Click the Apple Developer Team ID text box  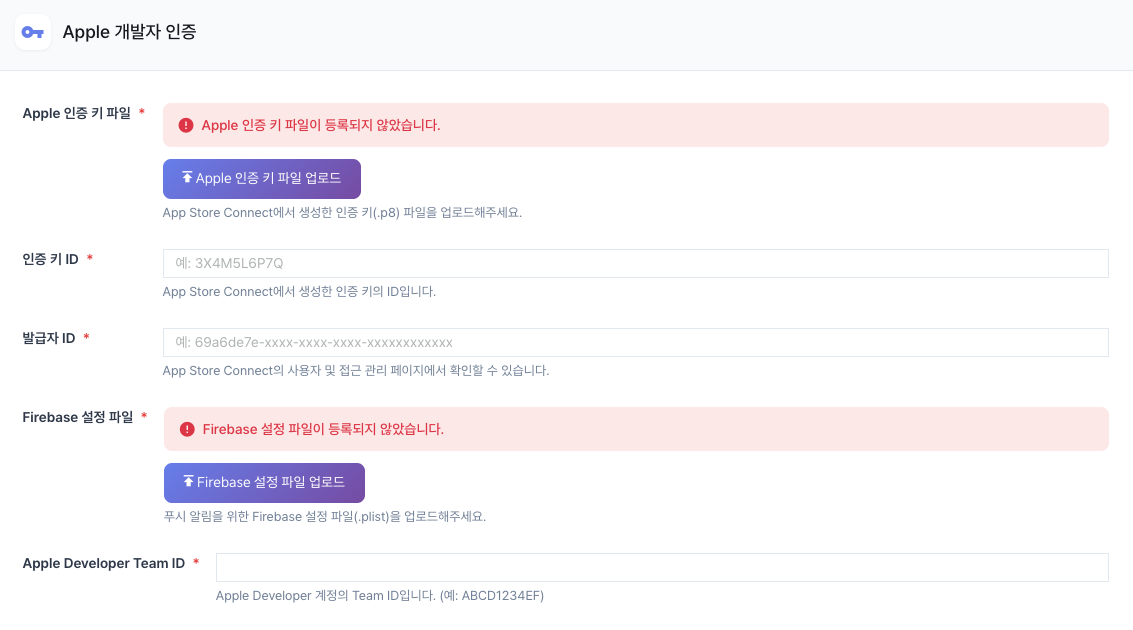662,567
